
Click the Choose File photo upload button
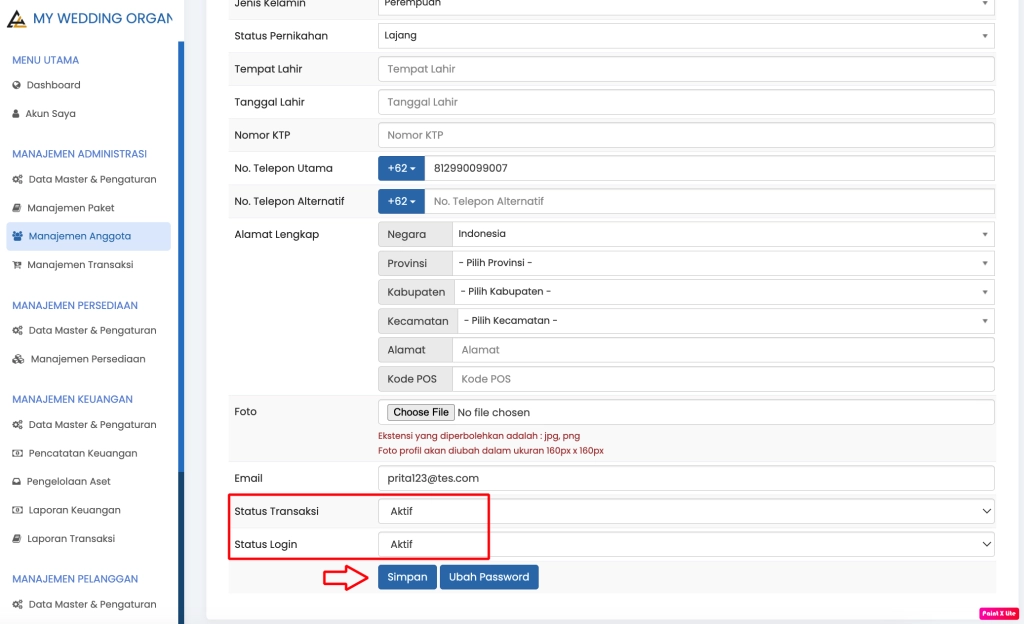(x=420, y=412)
